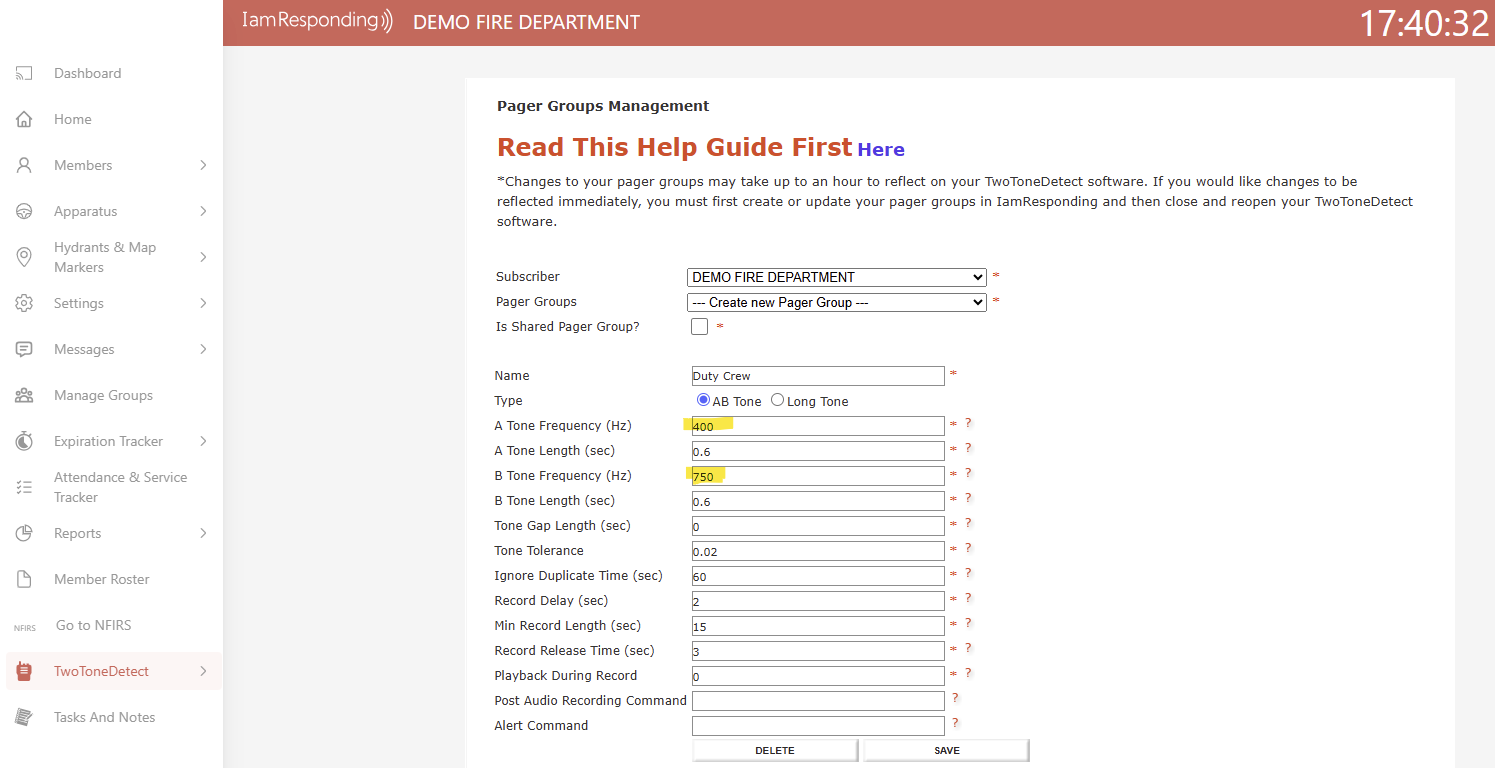
Task: Open Manage Groups in the sidebar
Action: tap(103, 395)
